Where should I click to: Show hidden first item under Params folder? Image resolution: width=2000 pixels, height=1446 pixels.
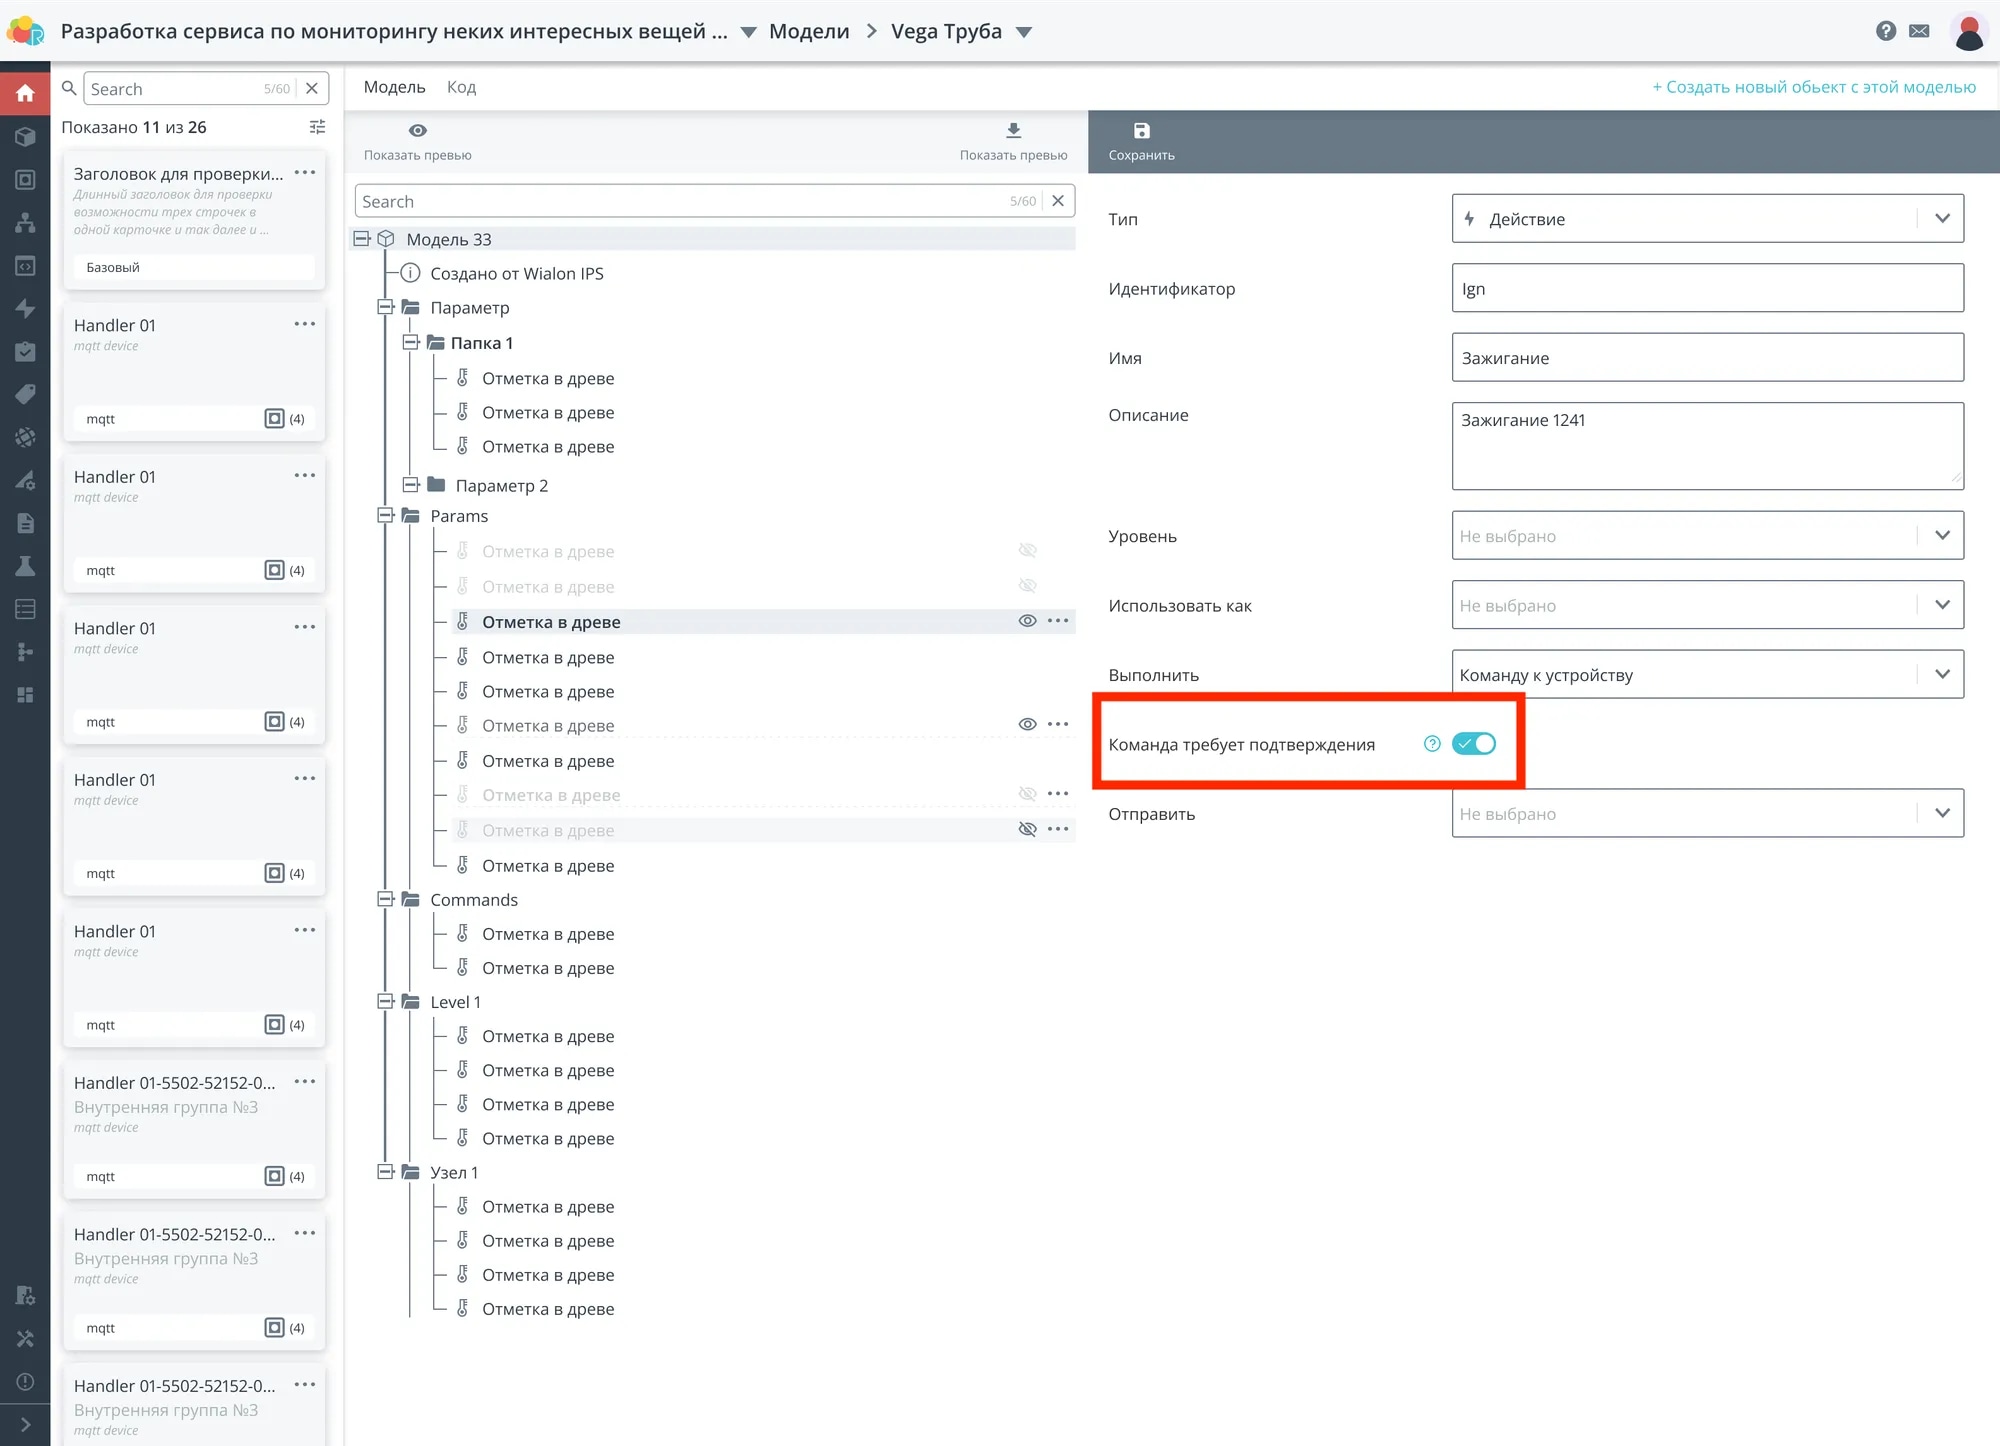pos(1027,551)
